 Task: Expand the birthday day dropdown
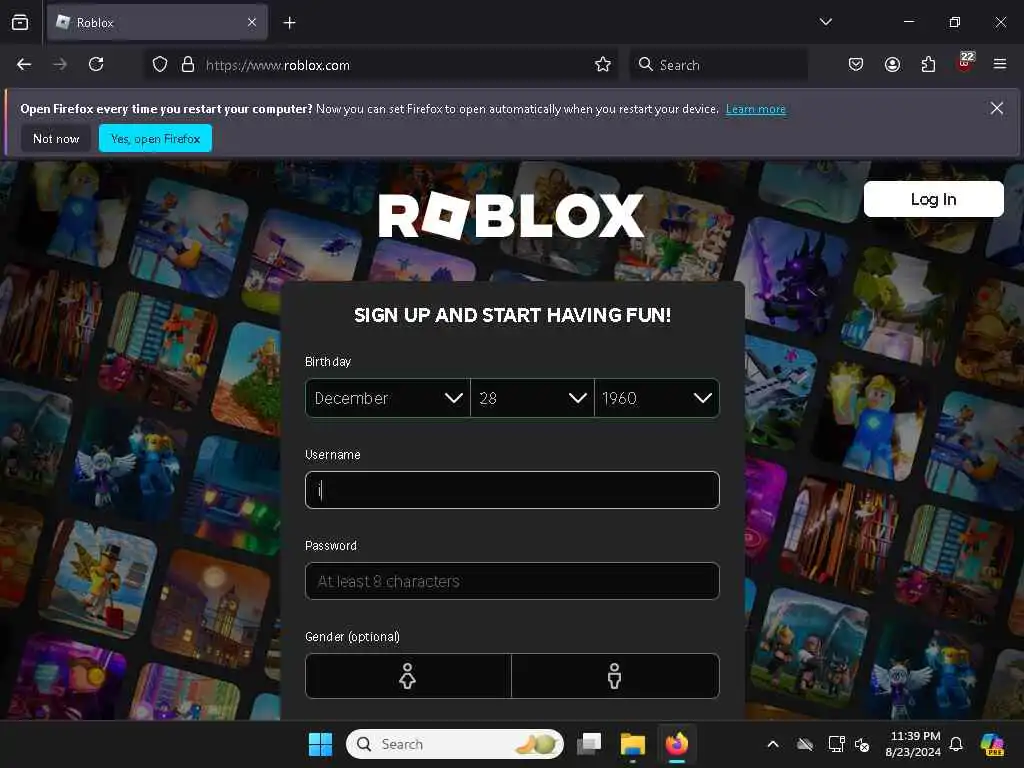pos(532,398)
